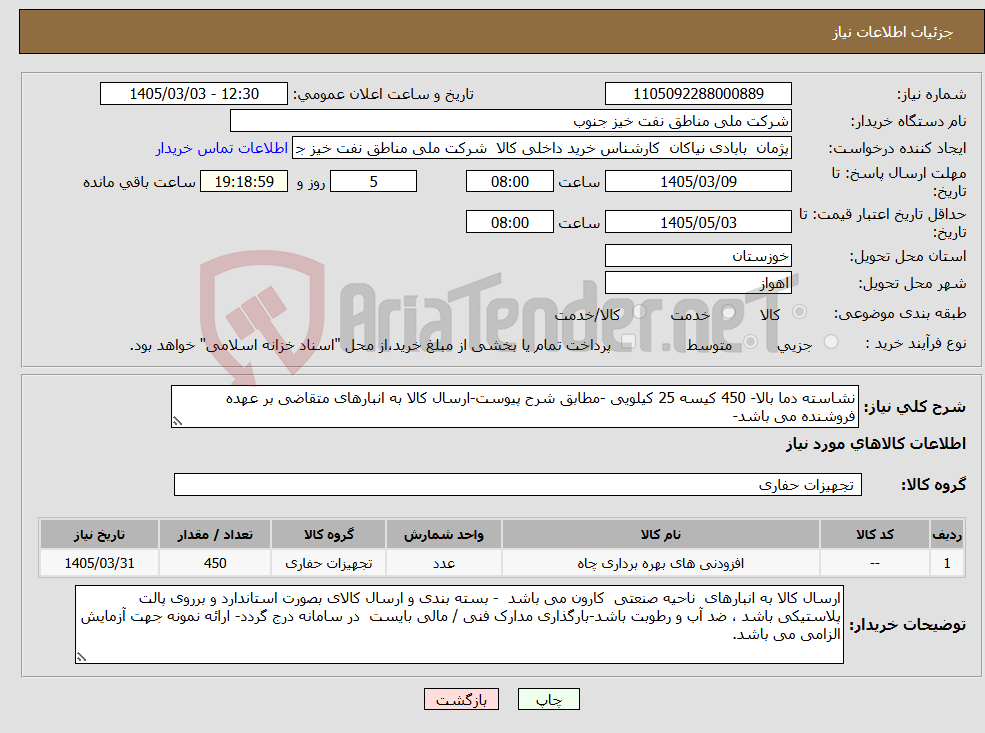Image resolution: width=985 pixels, height=733 pixels.
Task: Click buyer organization name field
Action: coord(511,121)
